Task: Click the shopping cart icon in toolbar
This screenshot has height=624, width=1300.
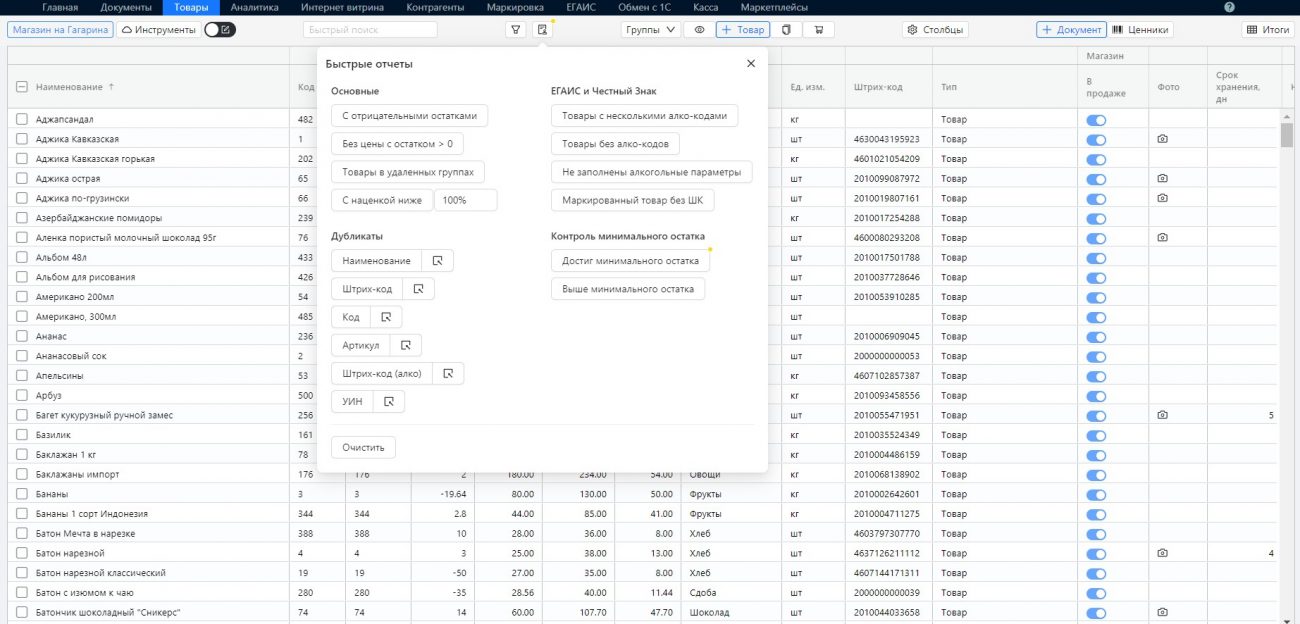Action: click(x=818, y=30)
